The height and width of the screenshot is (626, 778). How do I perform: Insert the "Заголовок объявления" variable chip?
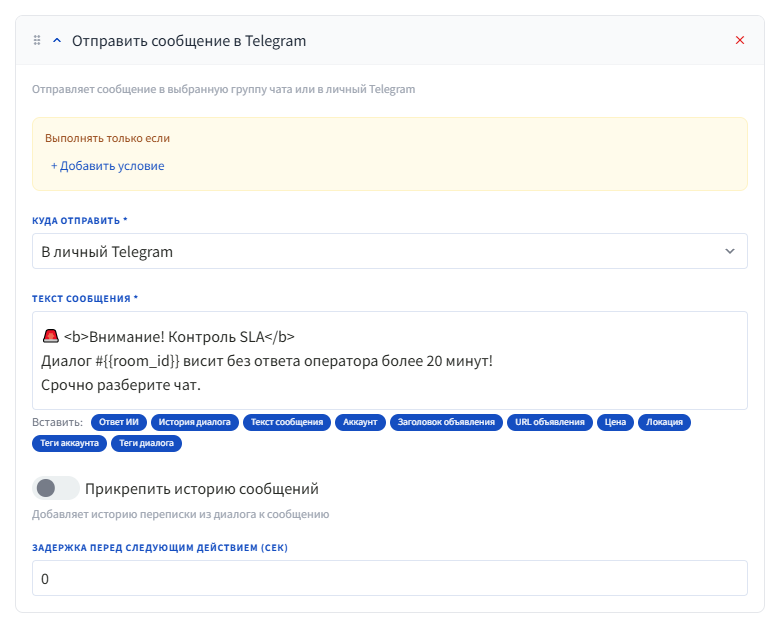[446, 422]
